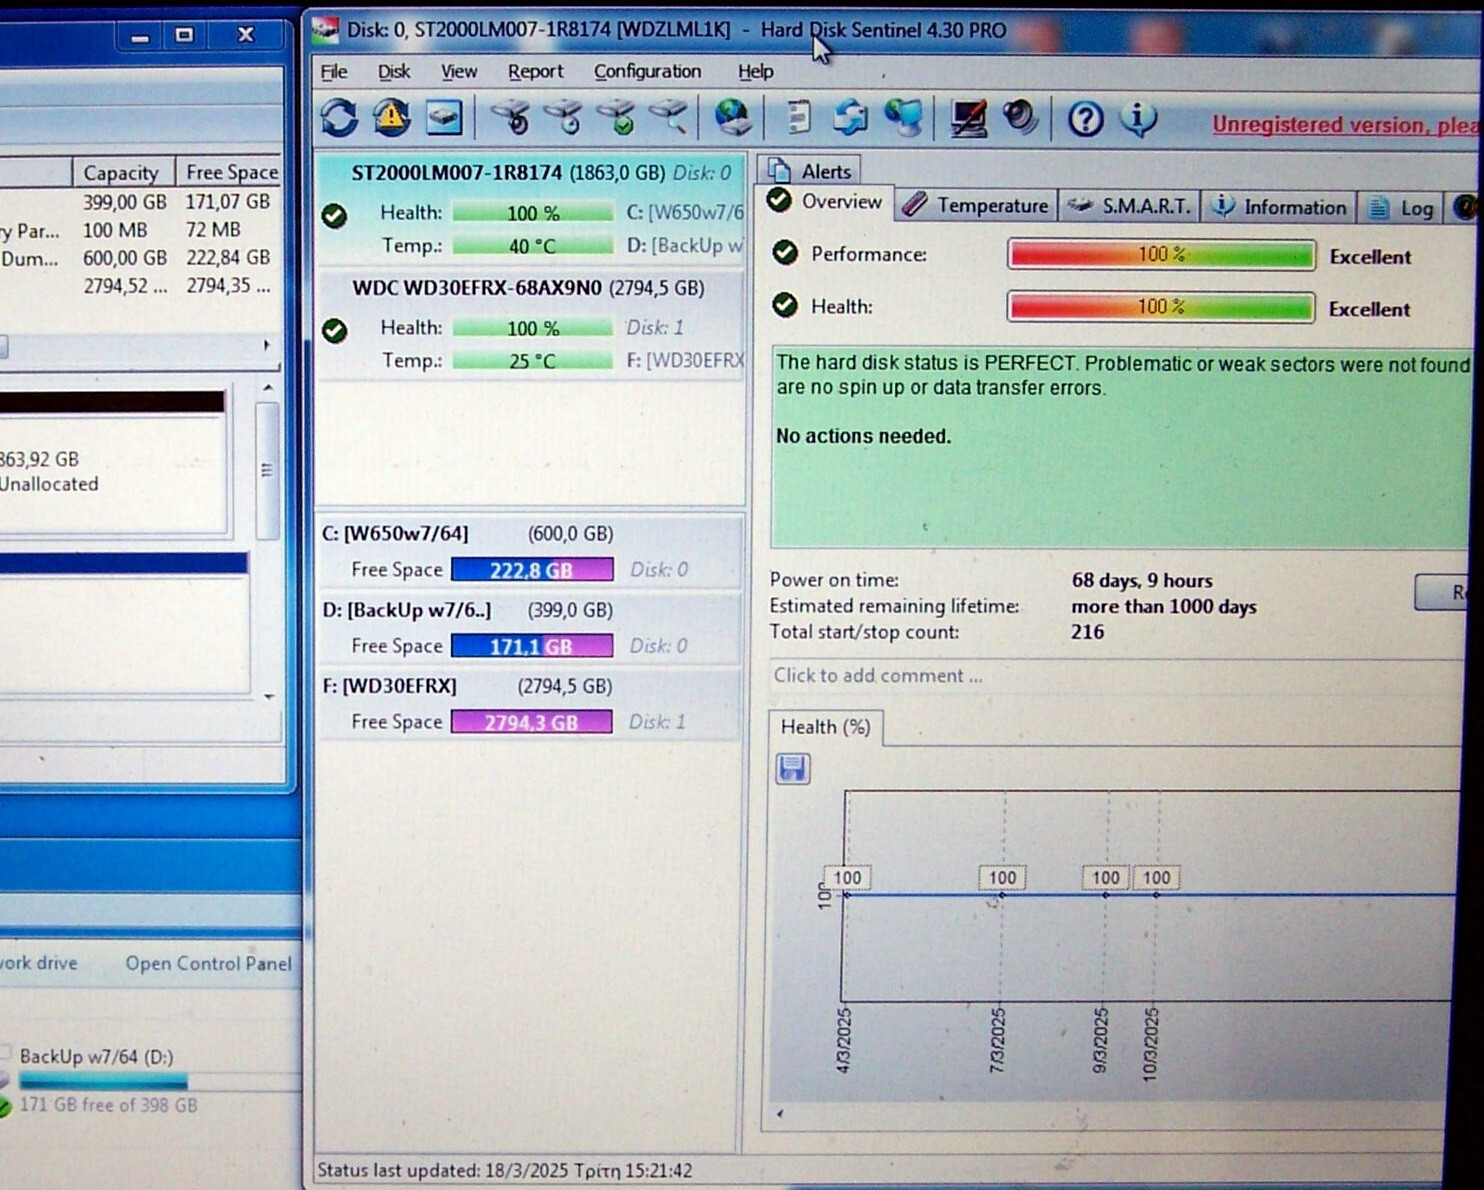Click the Performance 100 % gradient bar
Image resolution: width=1484 pixels, height=1190 pixels.
(x=1161, y=255)
